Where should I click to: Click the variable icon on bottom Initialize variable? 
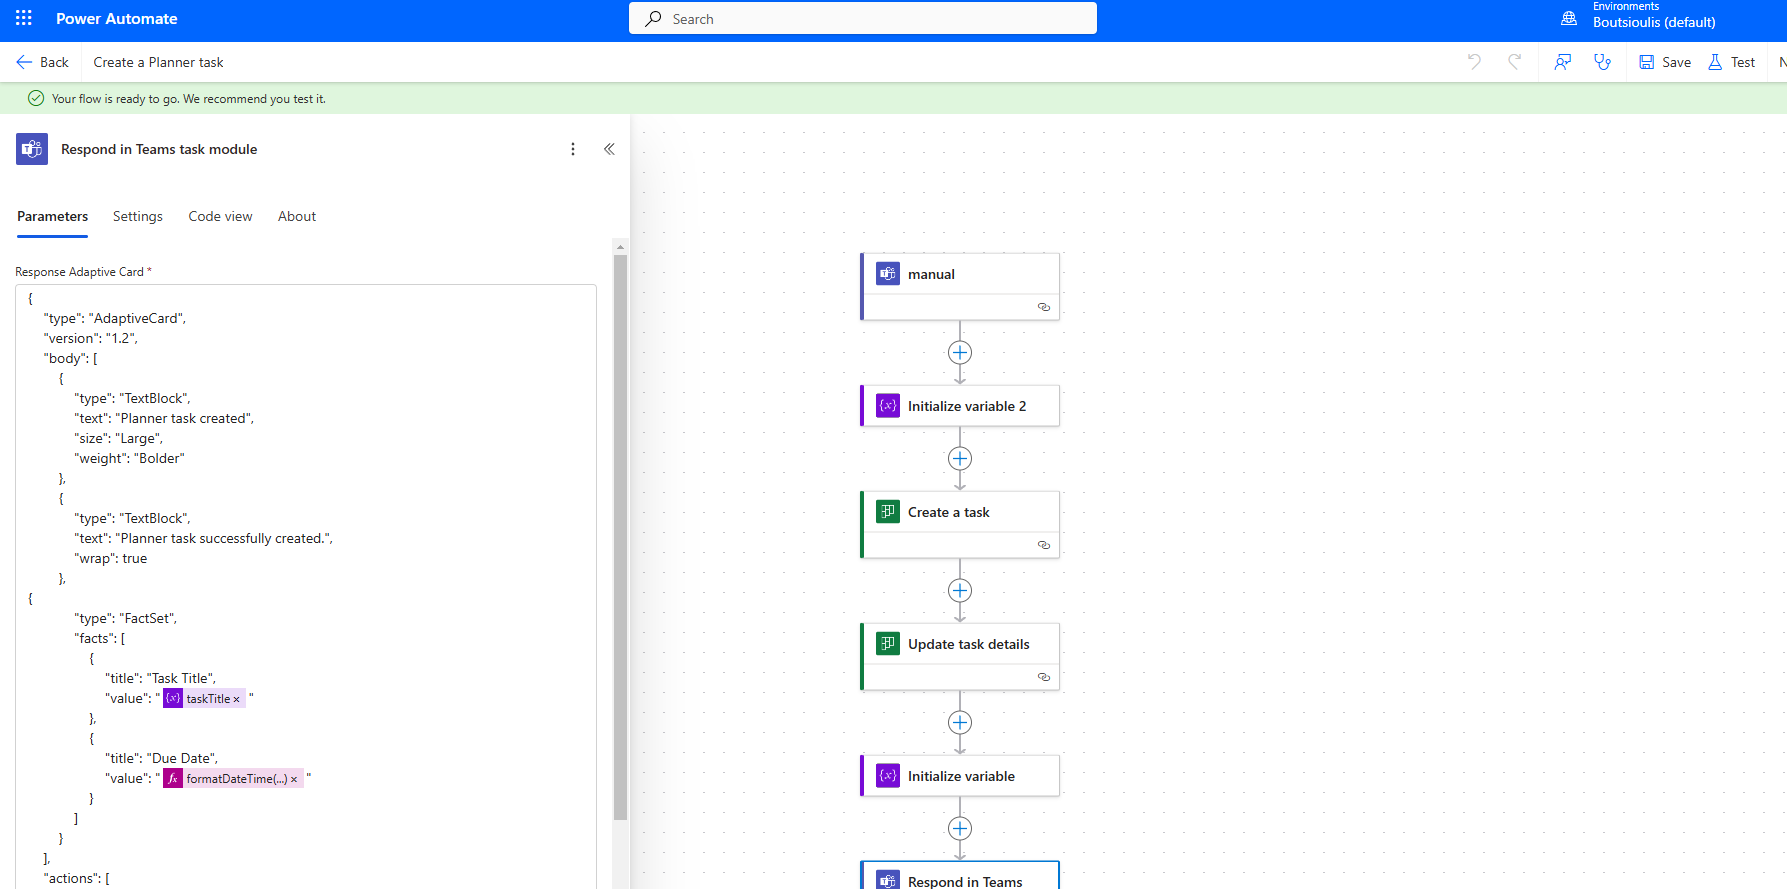point(888,776)
